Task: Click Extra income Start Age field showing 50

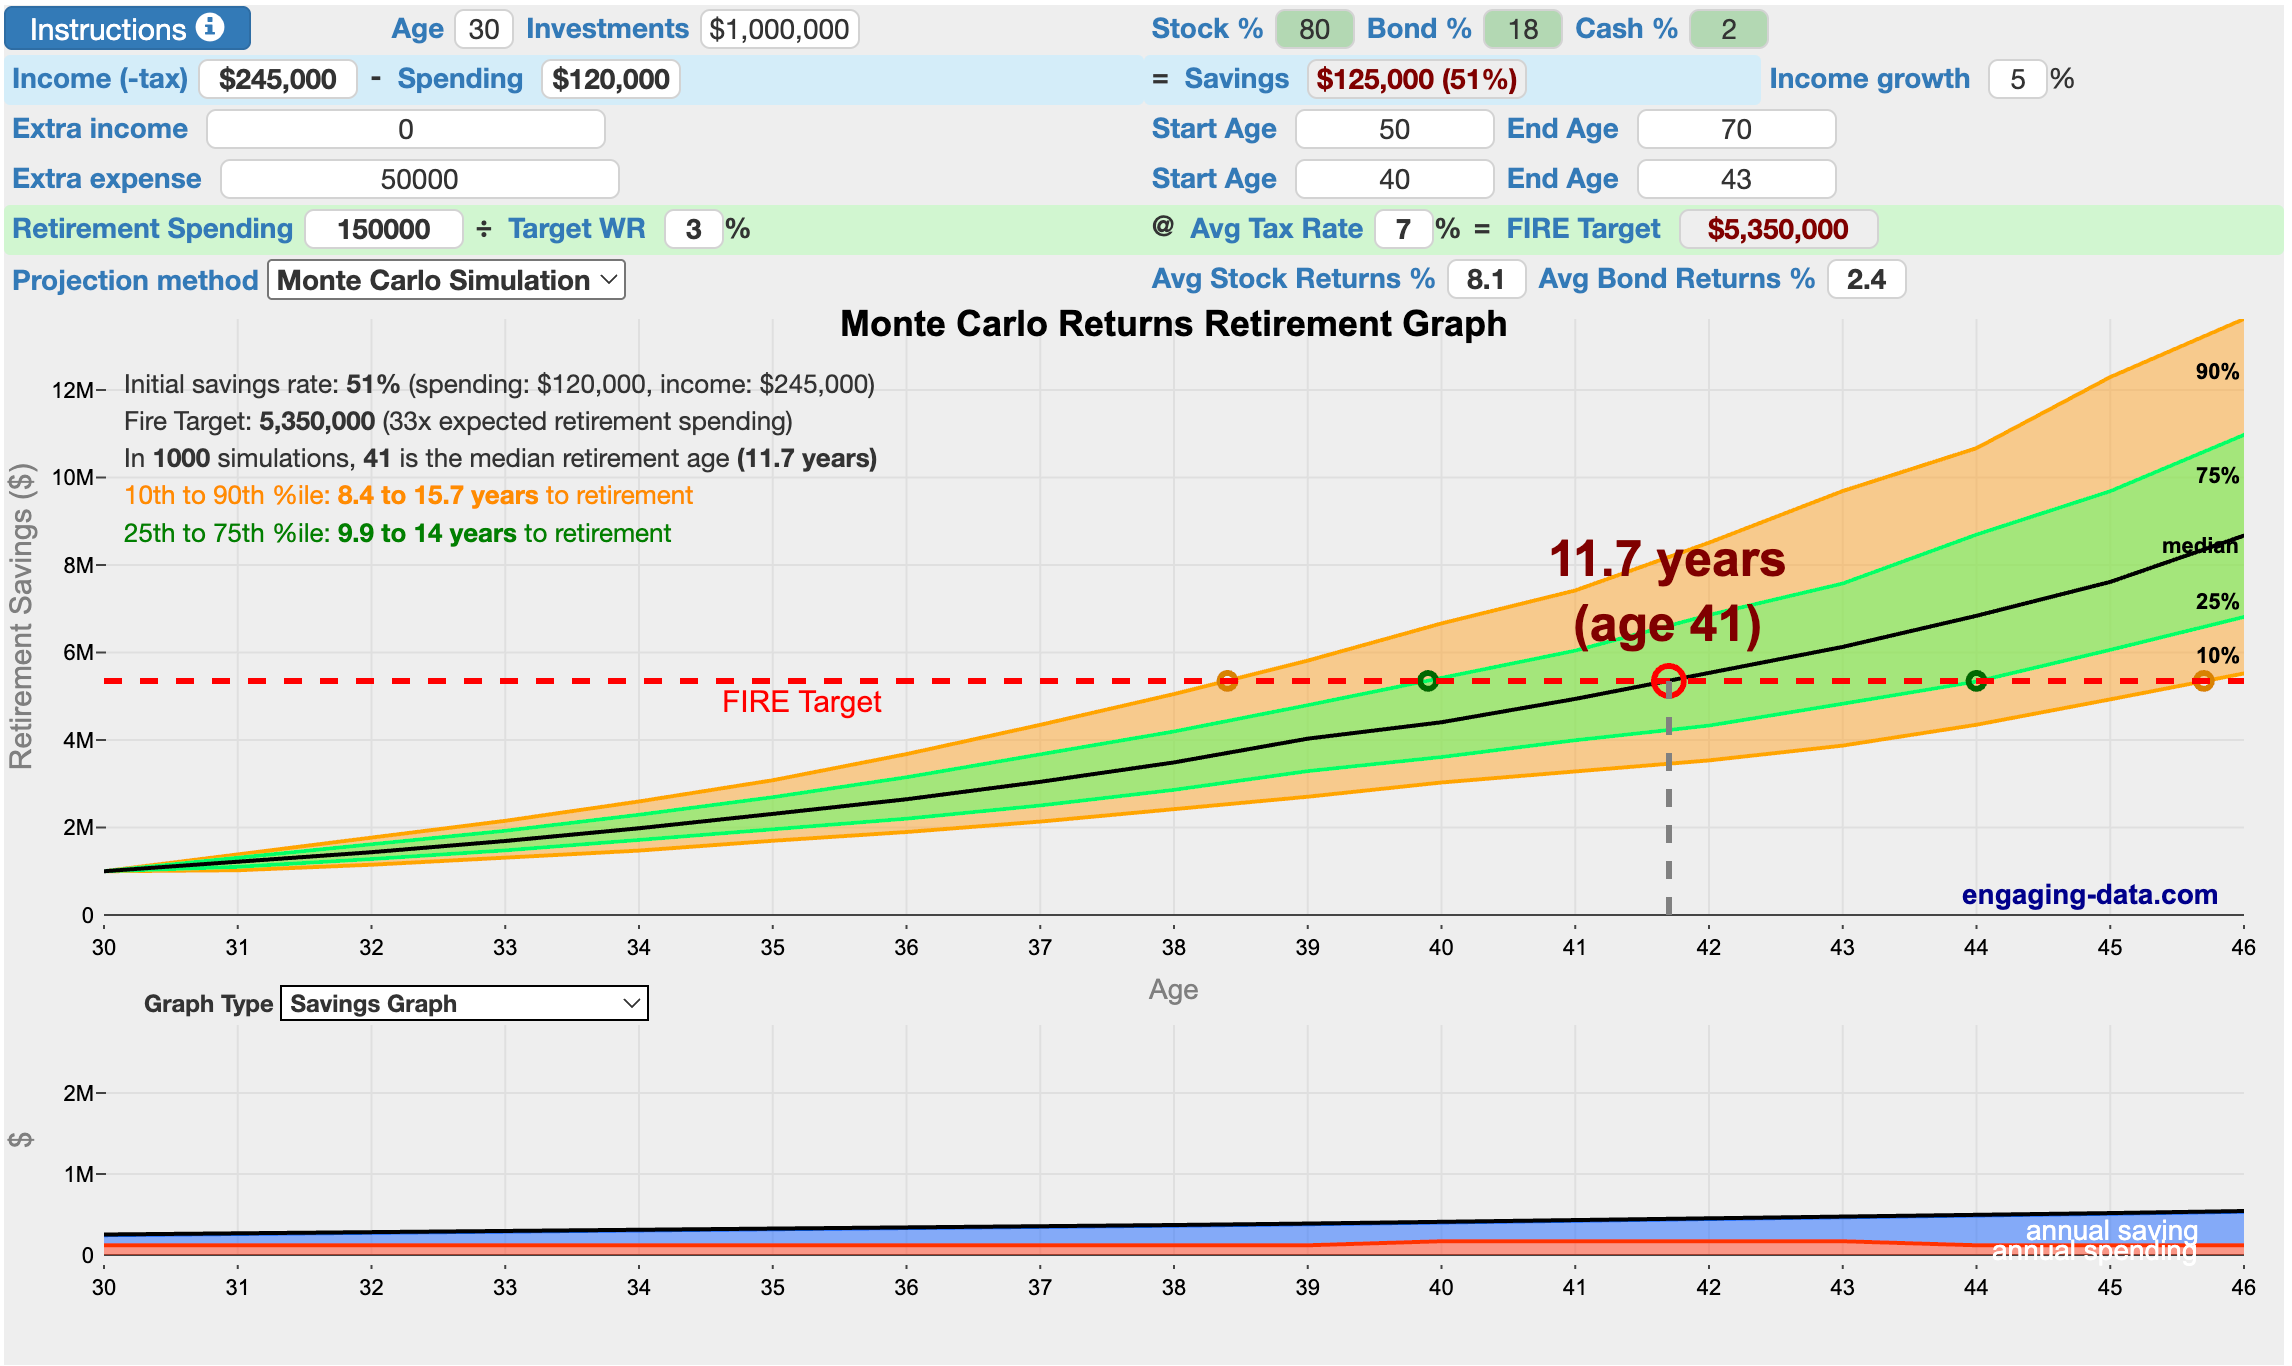Action: pos(1394,129)
